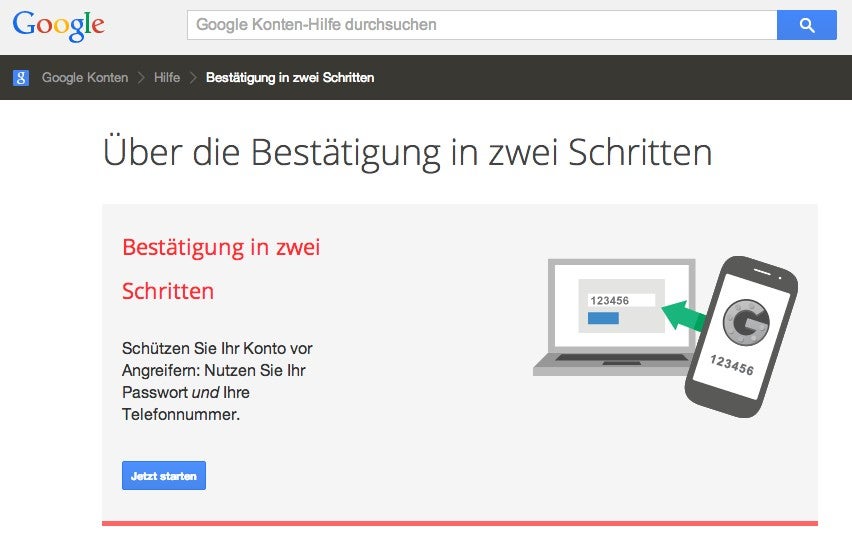Open the 'Google Konten' breadcrumb link
Viewport: 852px width, 540px height.
click(x=85, y=78)
